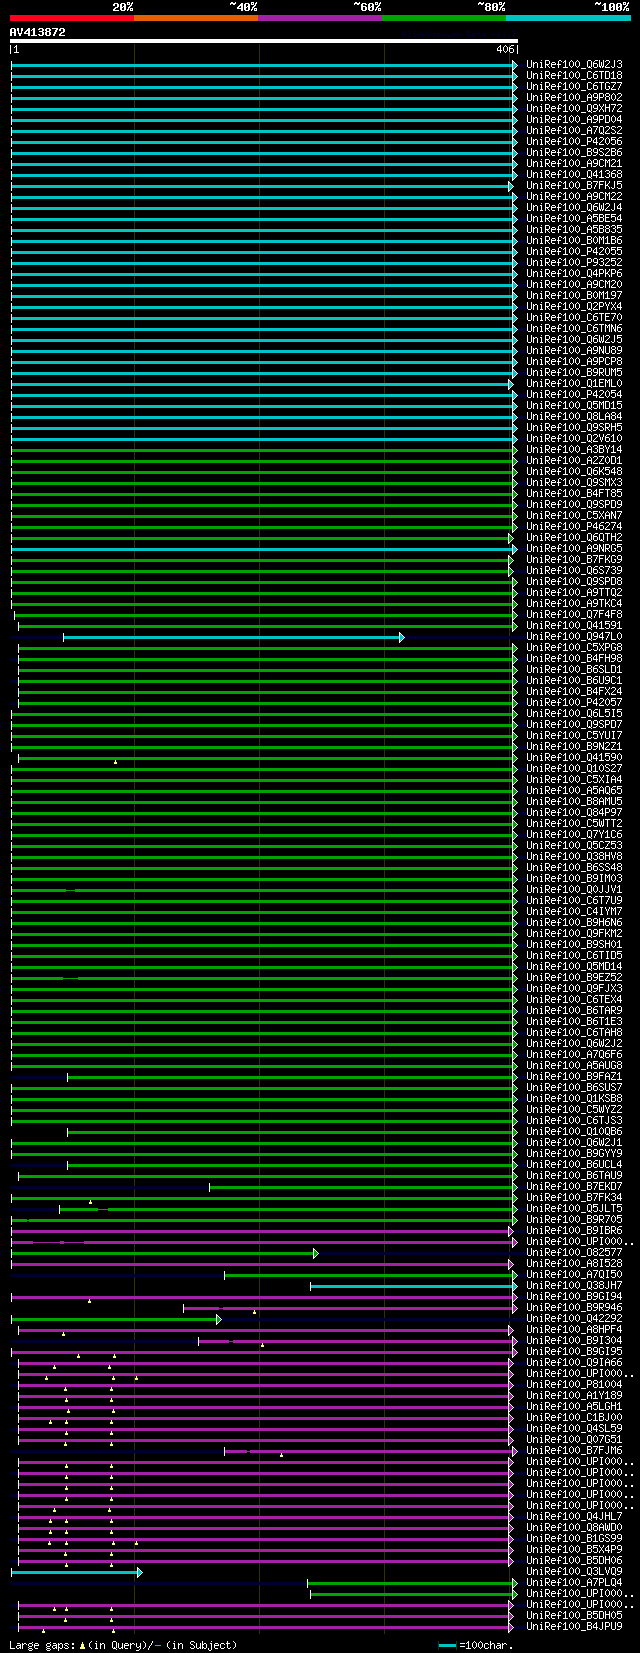This screenshot has width=640, height=1653.
Task: Click the white query sequence bar
Action: pos(264,41)
